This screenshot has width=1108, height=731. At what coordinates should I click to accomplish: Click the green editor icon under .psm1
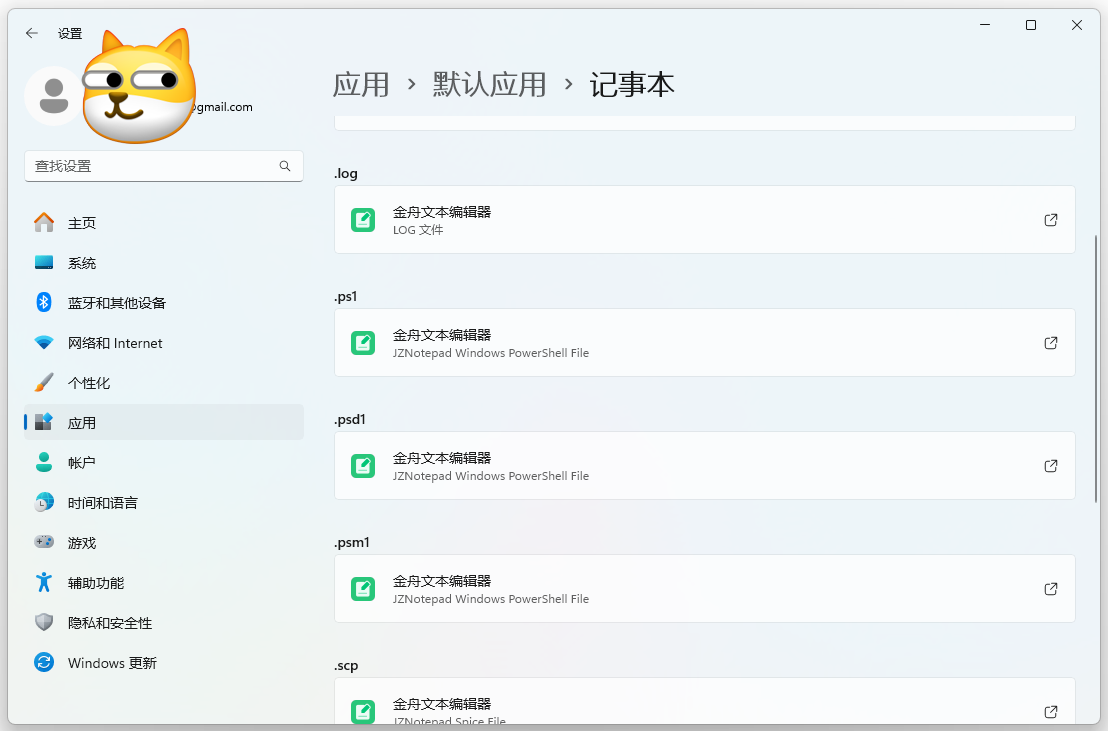coord(363,589)
